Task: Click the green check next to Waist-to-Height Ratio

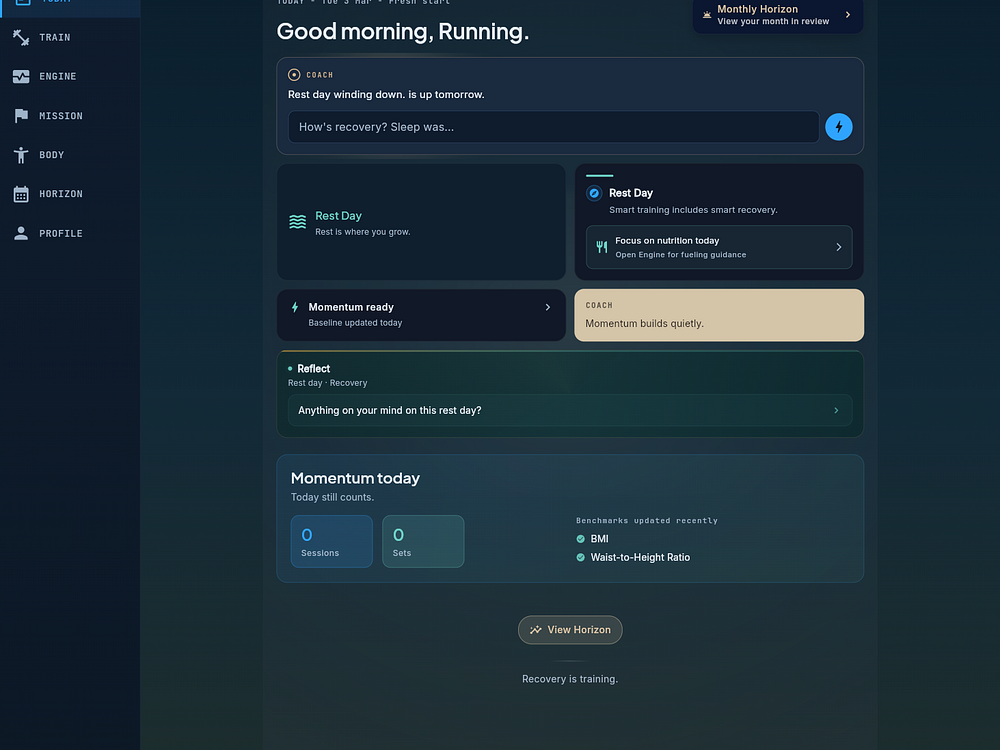Action: pyautogui.click(x=580, y=557)
